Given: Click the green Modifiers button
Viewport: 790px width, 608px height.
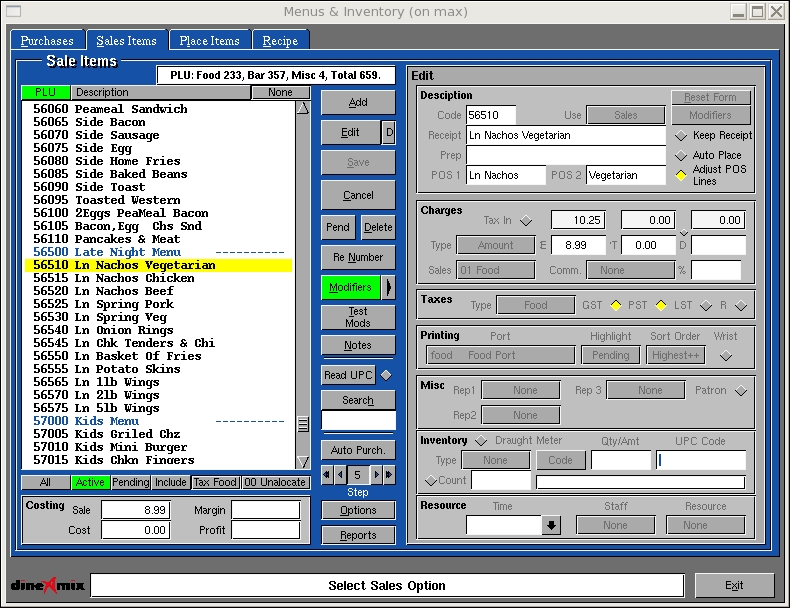Looking at the screenshot, I should pyautogui.click(x=351, y=288).
